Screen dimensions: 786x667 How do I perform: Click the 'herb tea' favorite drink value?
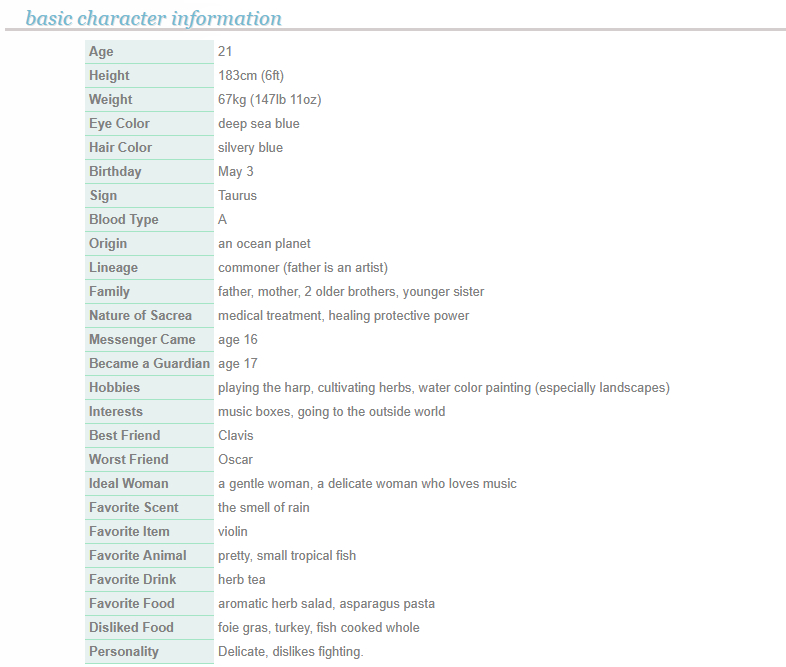point(242,579)
